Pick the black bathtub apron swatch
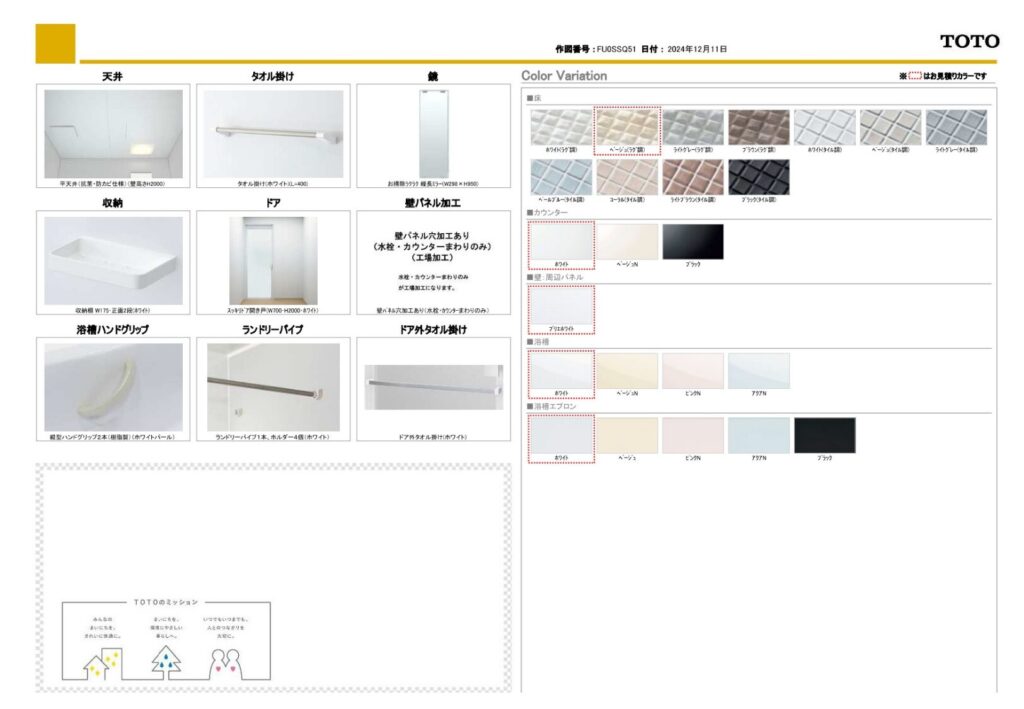 tap(824, 435)
